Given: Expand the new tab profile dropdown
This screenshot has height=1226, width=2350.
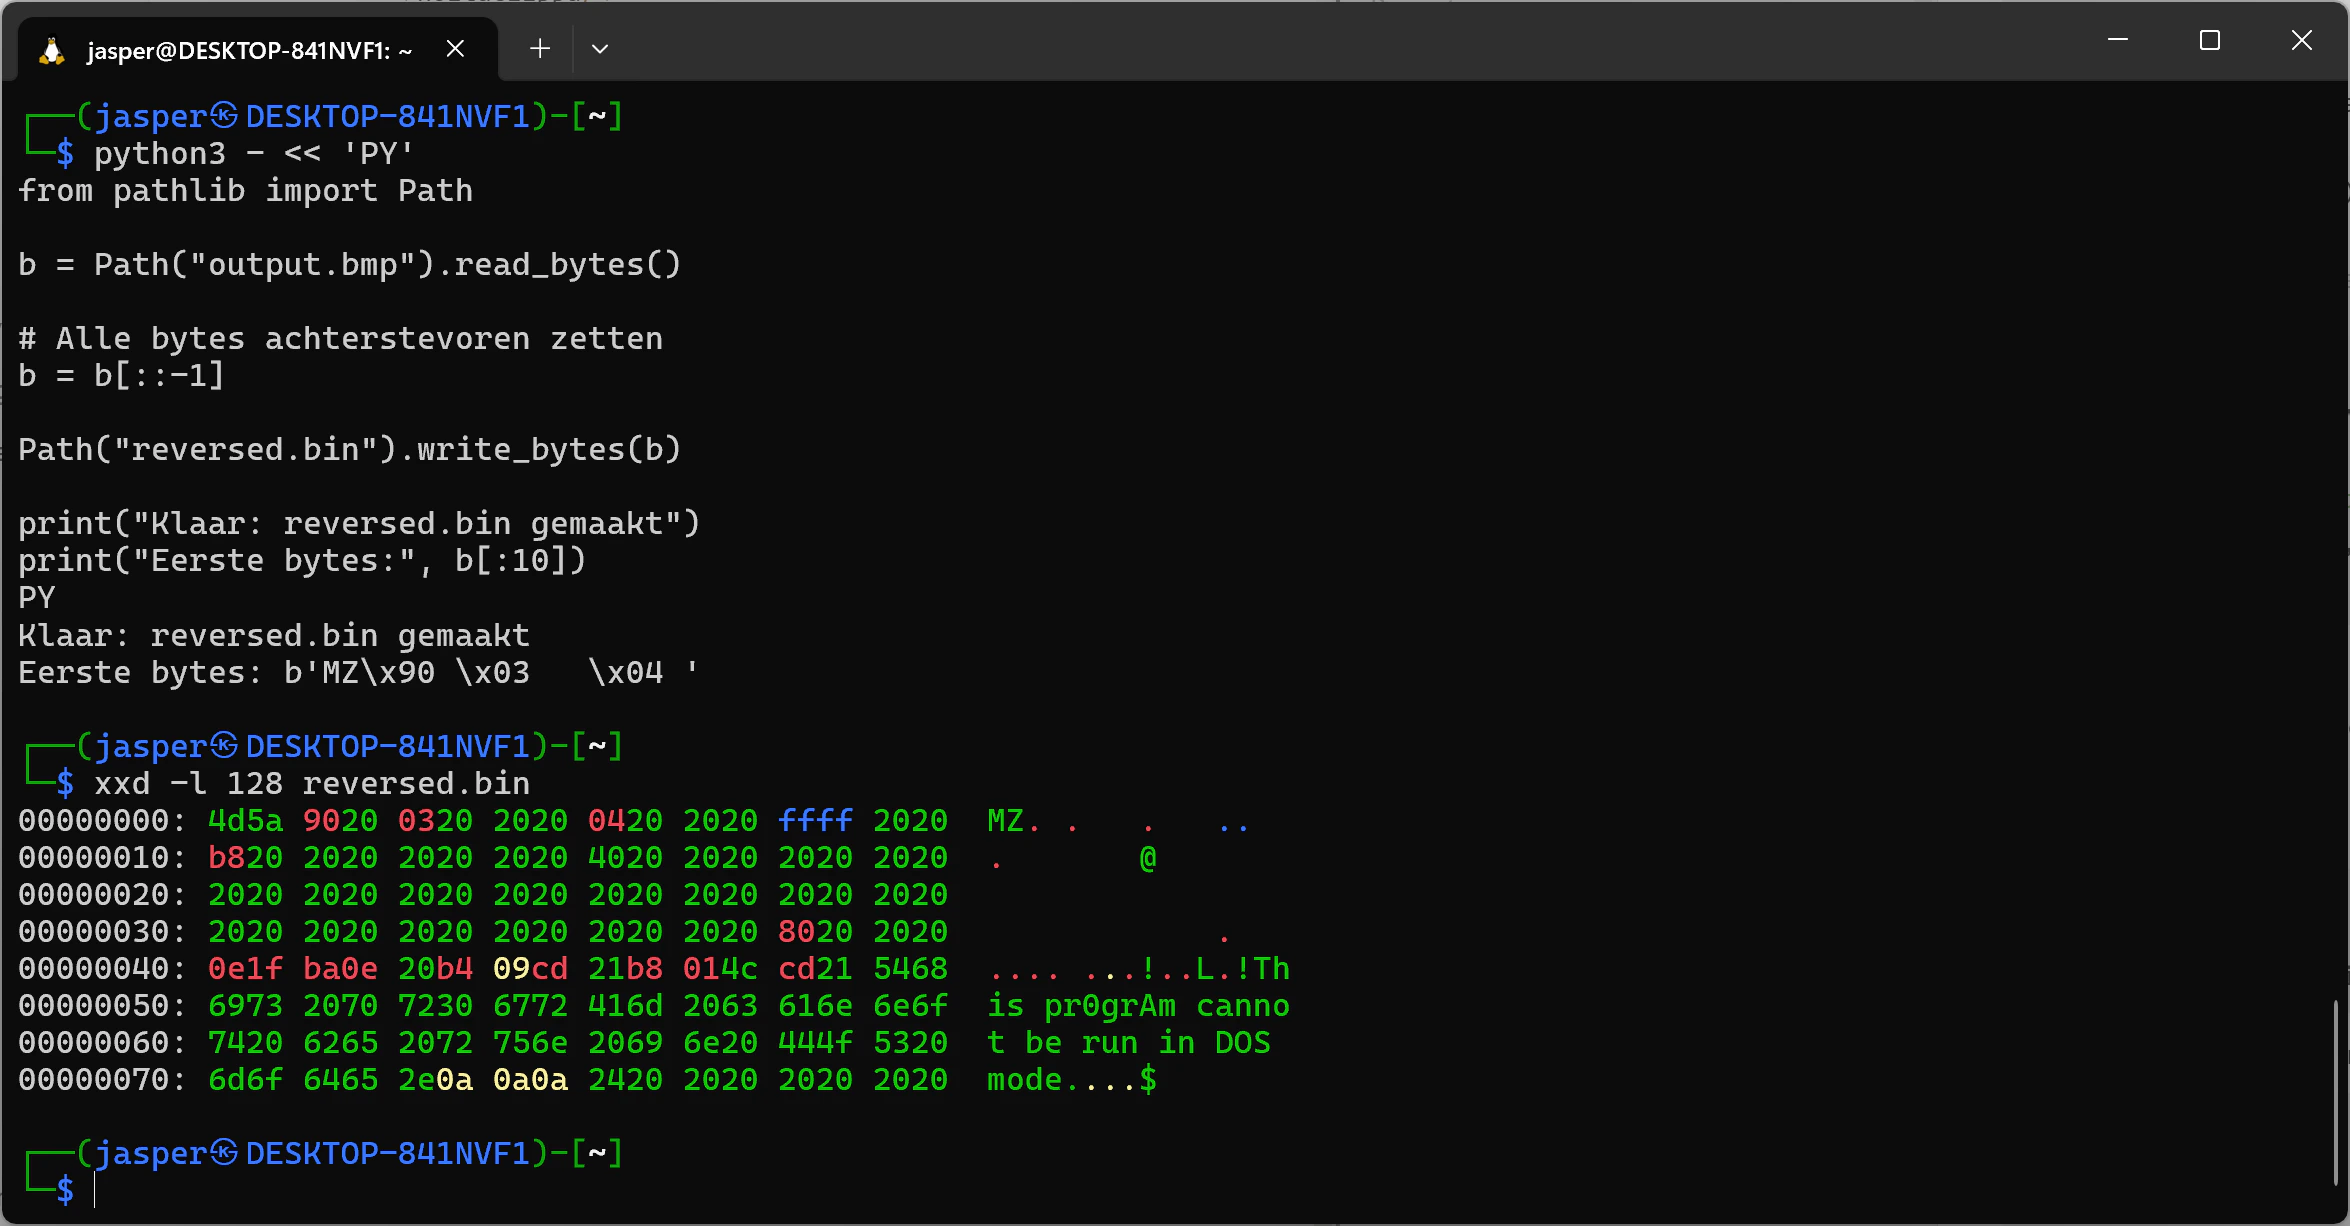Looking at the screenshot, I should click(x=600, y=48).
